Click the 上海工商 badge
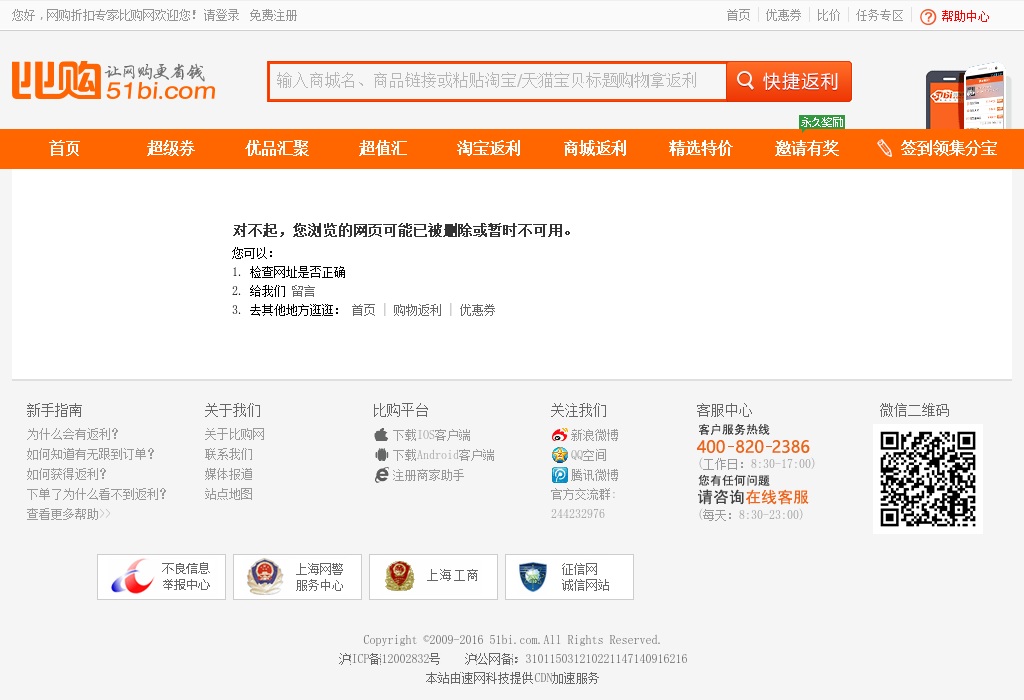1024x700 pixels. tap(433, 577)
